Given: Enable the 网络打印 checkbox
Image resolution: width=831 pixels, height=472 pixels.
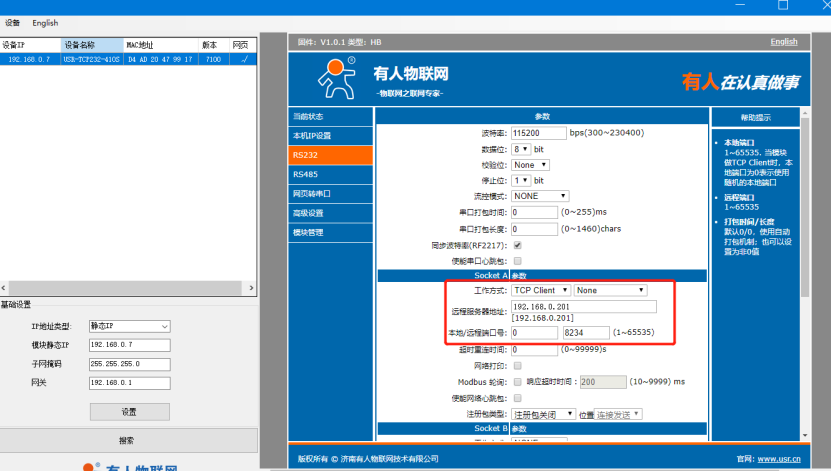Looking at the screenshot, I should [517, 366].
